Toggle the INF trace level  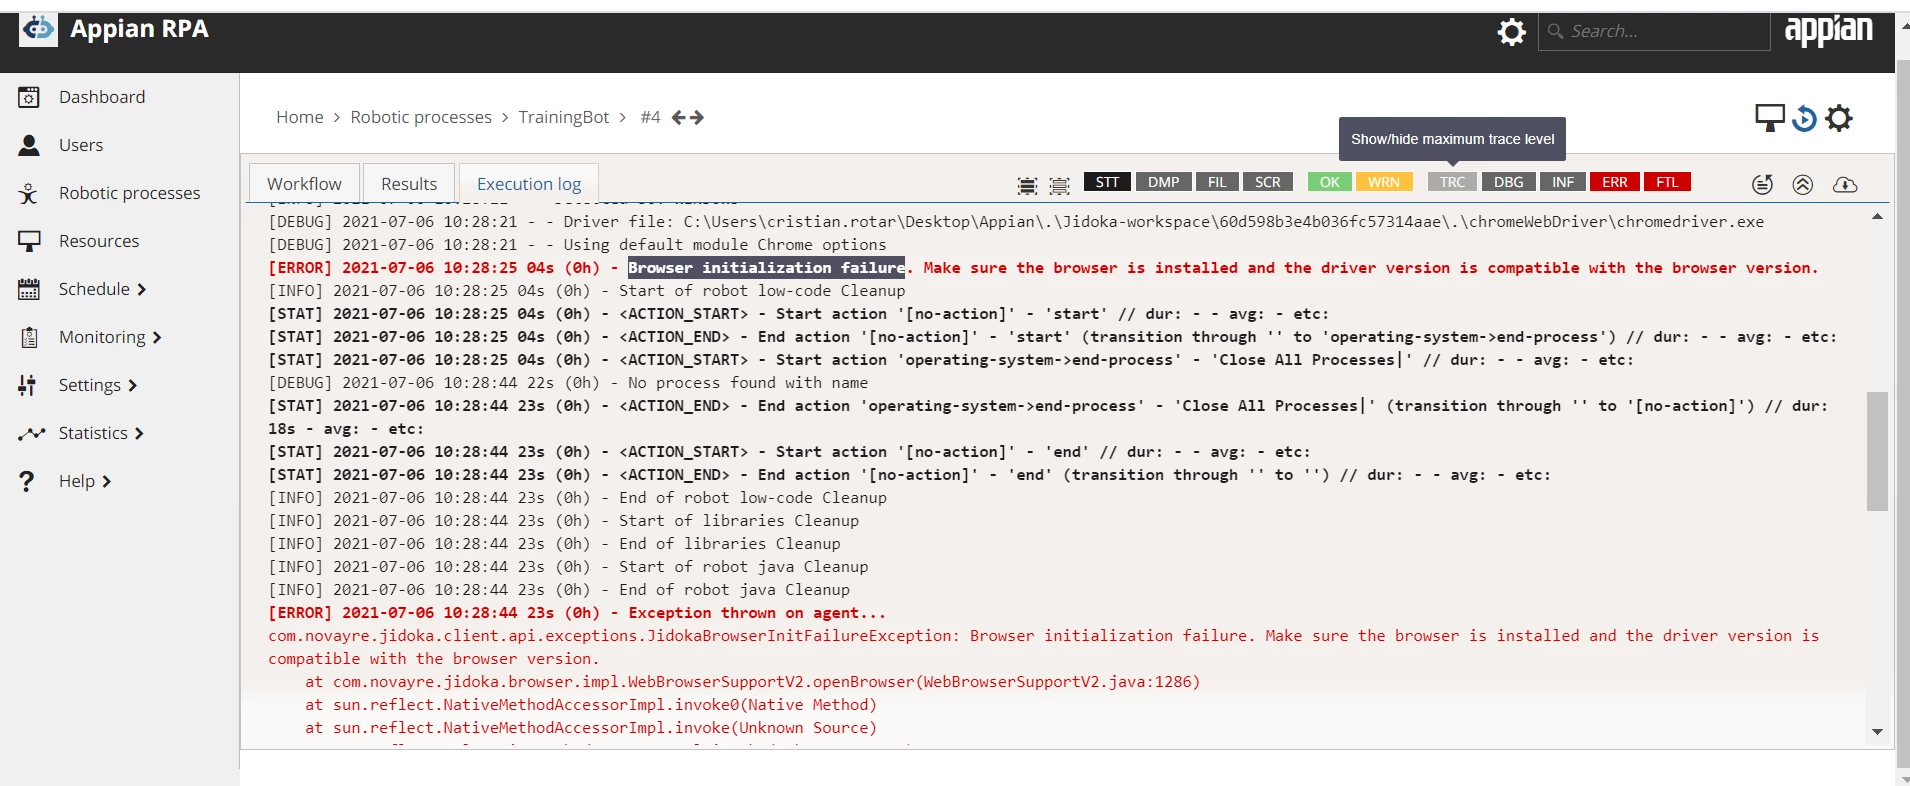tap(1563, 182)
